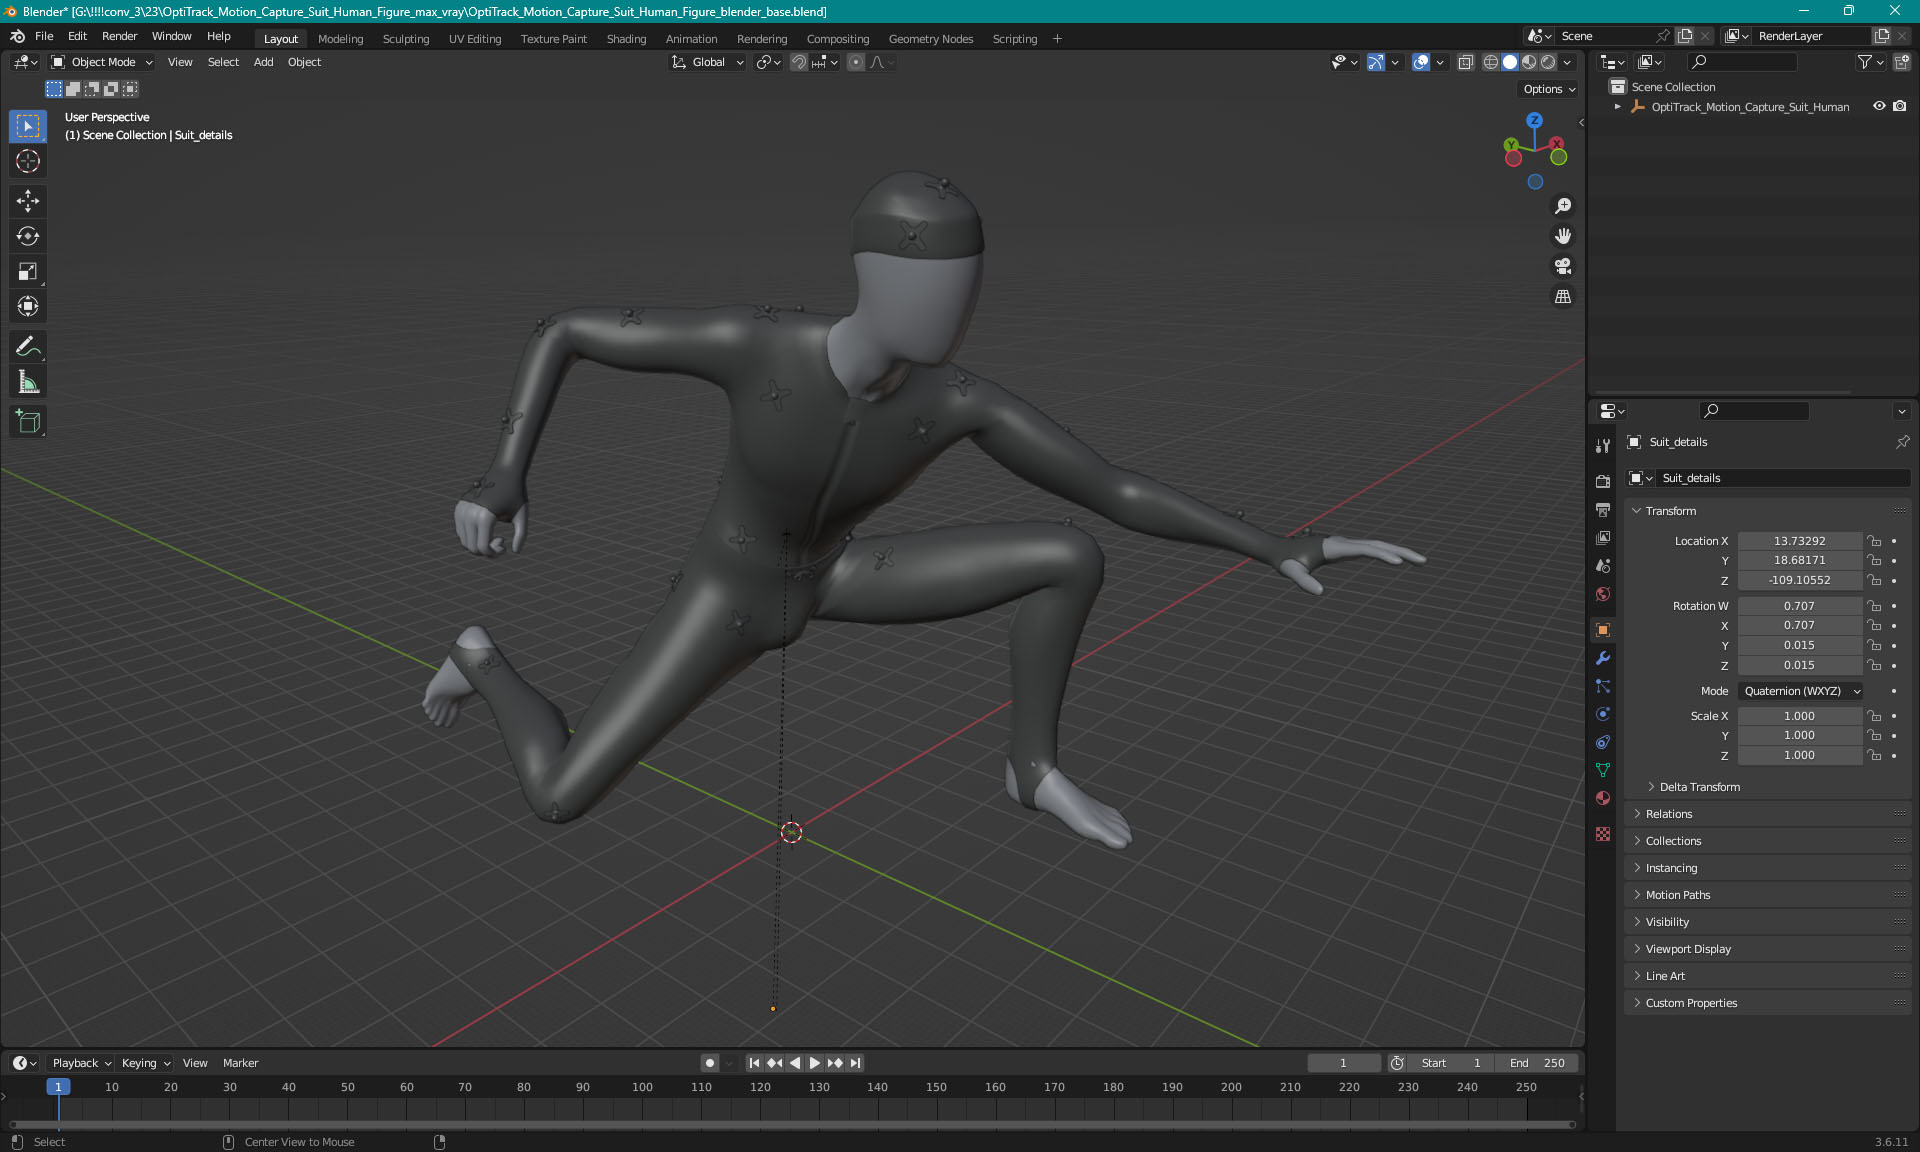Activate the Rotate tool

click(x=28, y=236)
